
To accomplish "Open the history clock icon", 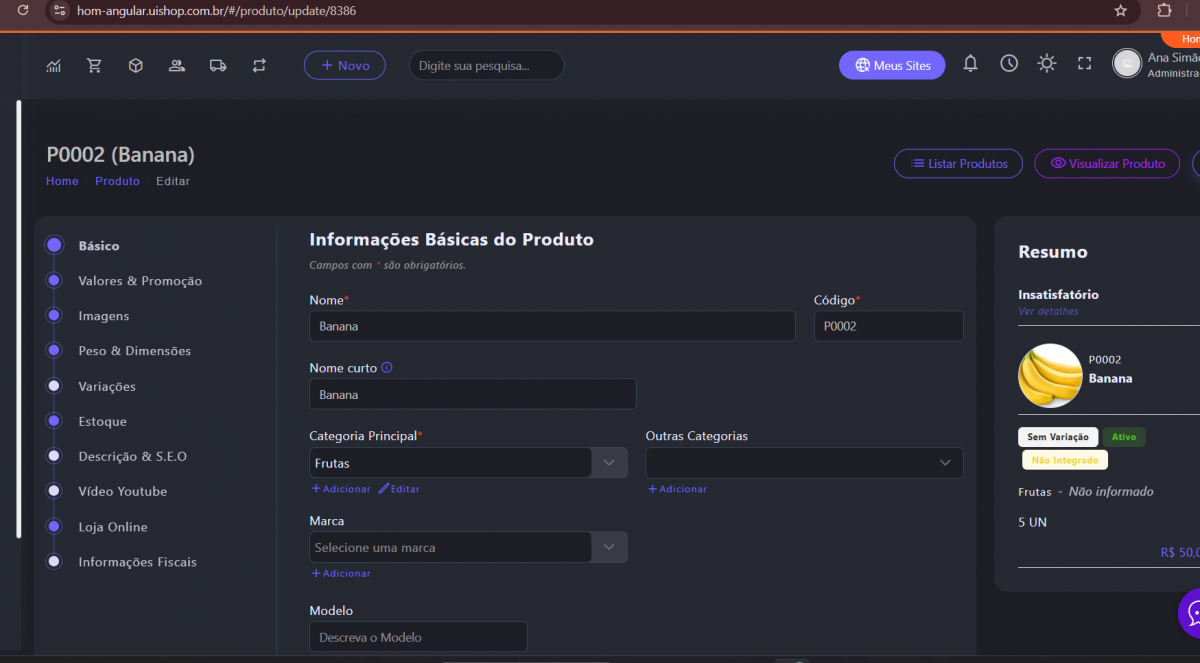I will click(x=1009, y=64).
